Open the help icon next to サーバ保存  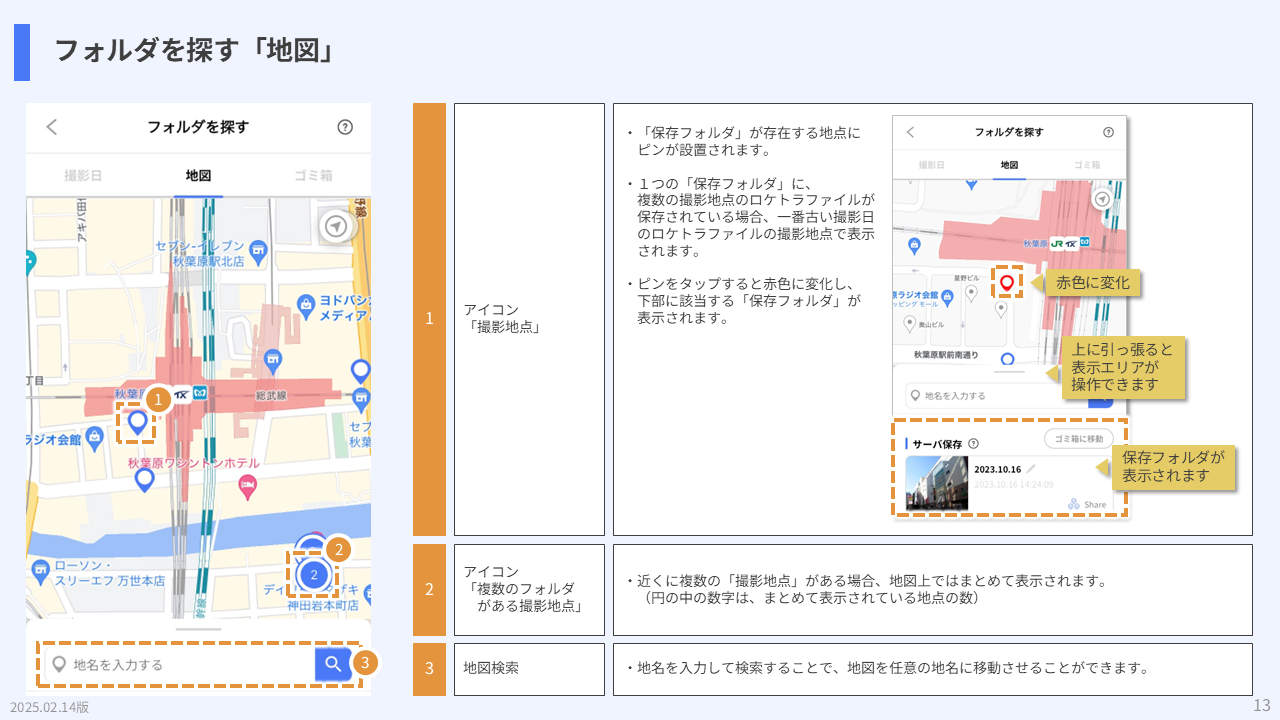coord(973,444)
